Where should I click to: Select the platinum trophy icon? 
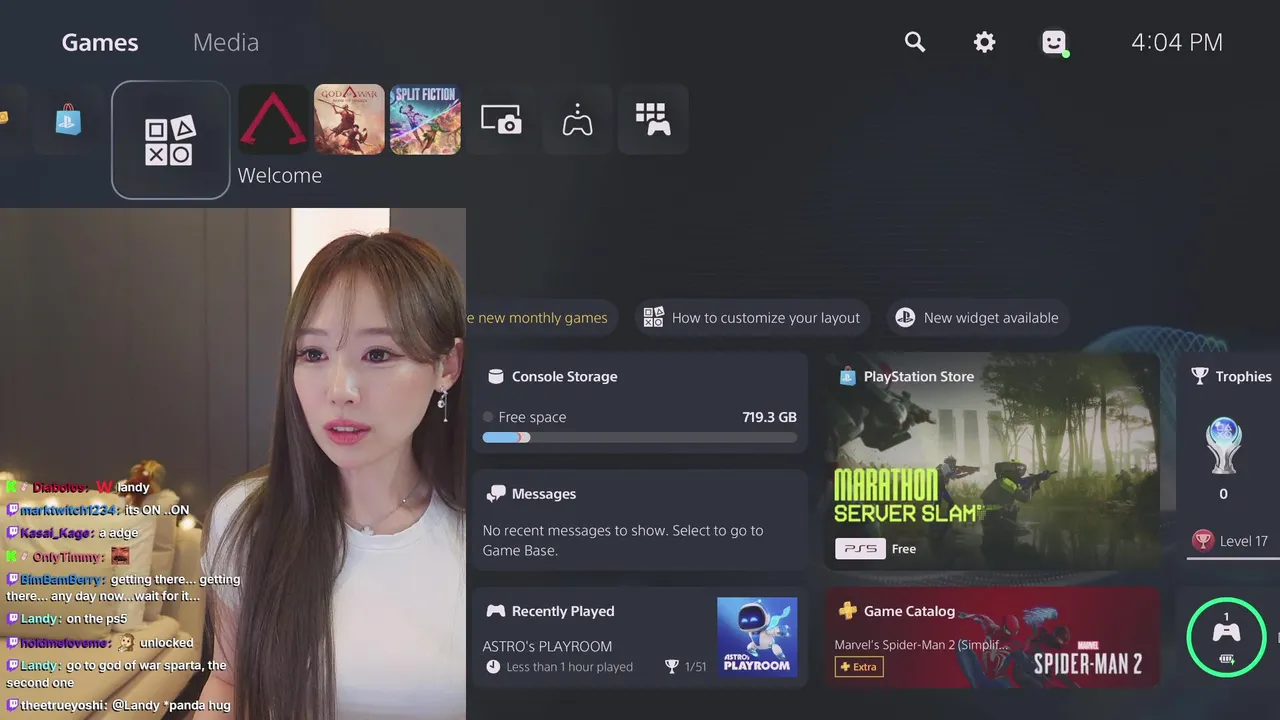point(1224,446)
